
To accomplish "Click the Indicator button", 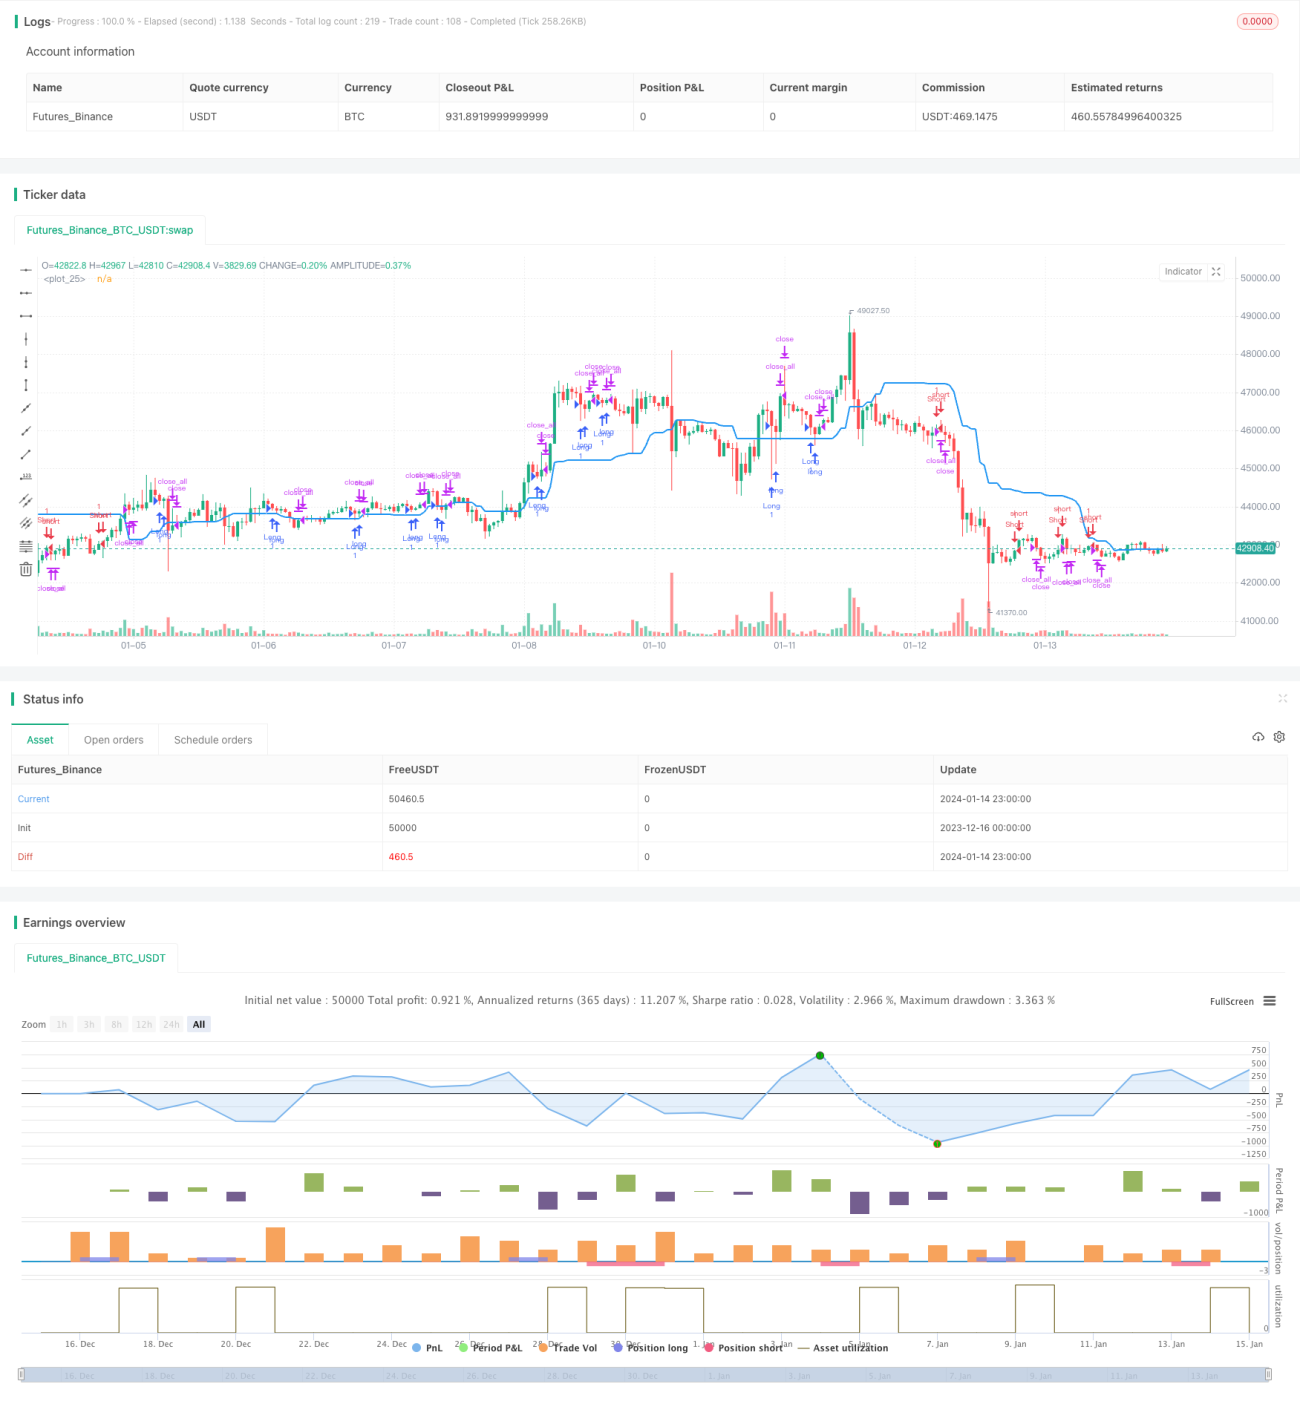I will [1183, 272].
